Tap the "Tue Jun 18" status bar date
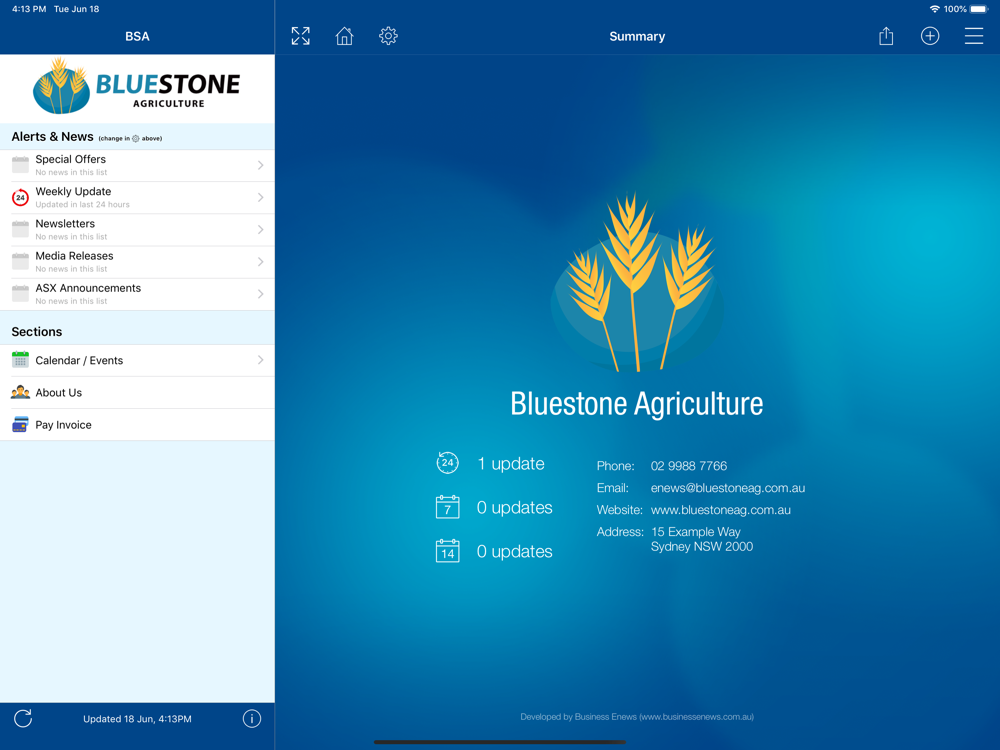Image resolution: width=1000 pixels, height=750 pixels. [77, 9]
